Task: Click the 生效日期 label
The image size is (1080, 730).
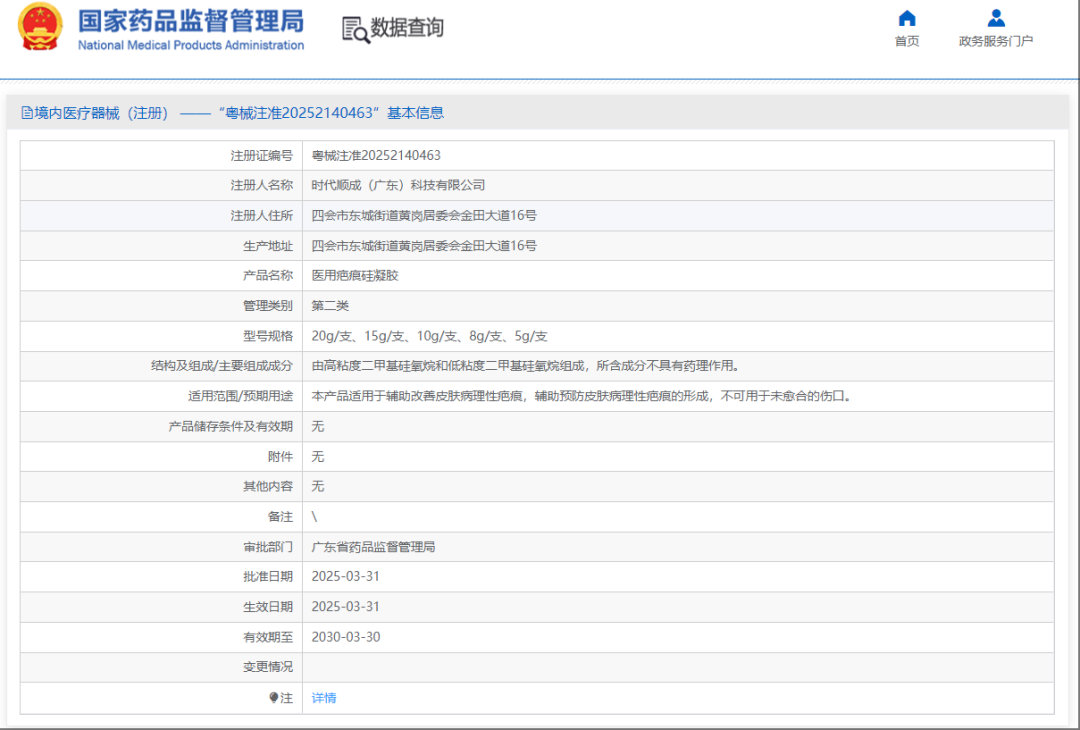Action: click(x=268, y=607)
